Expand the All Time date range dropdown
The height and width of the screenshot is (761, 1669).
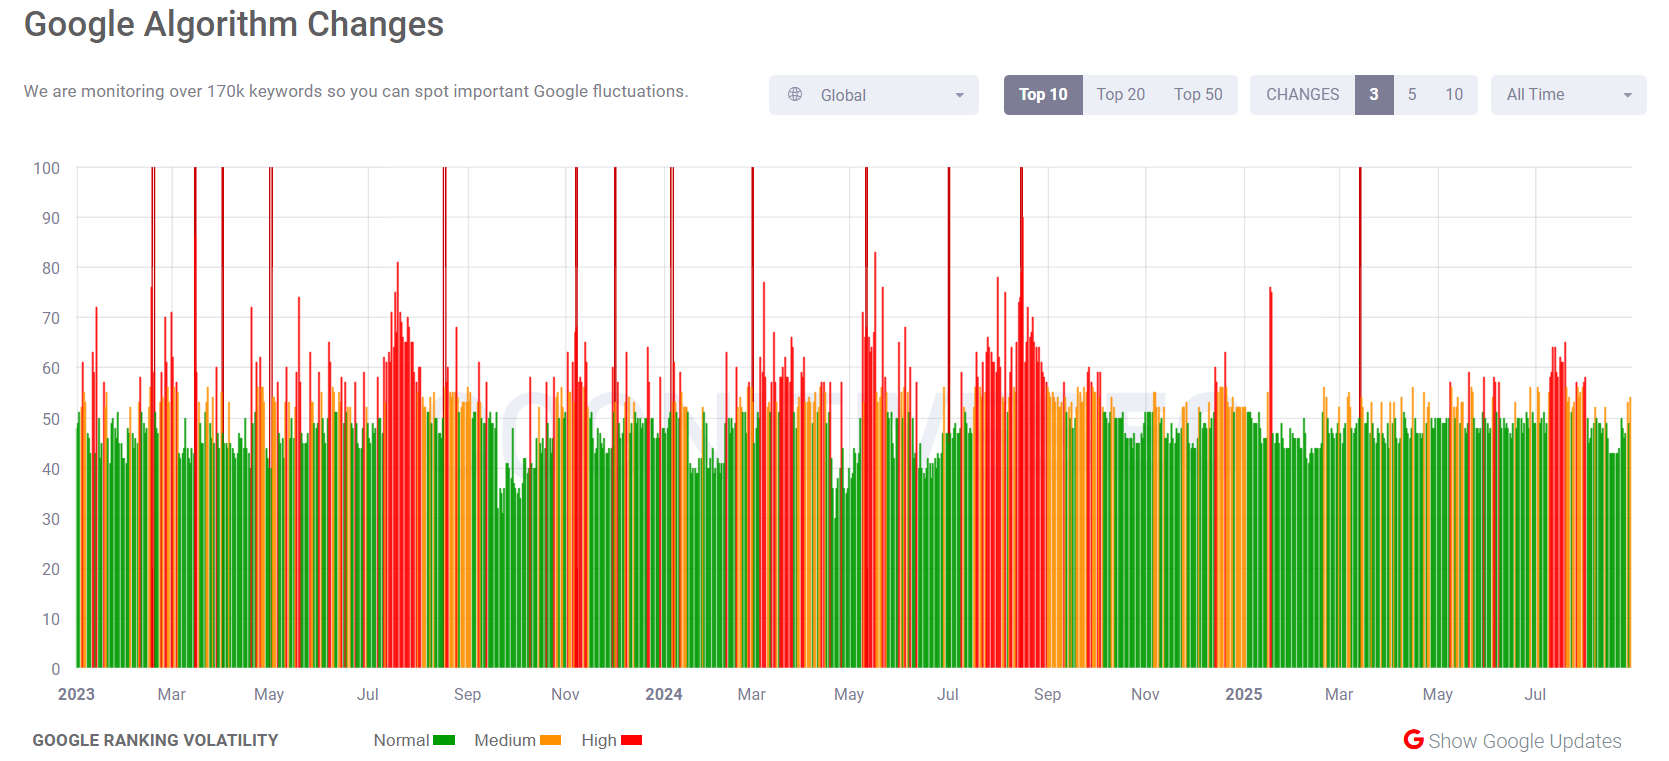click(1568, 95)
